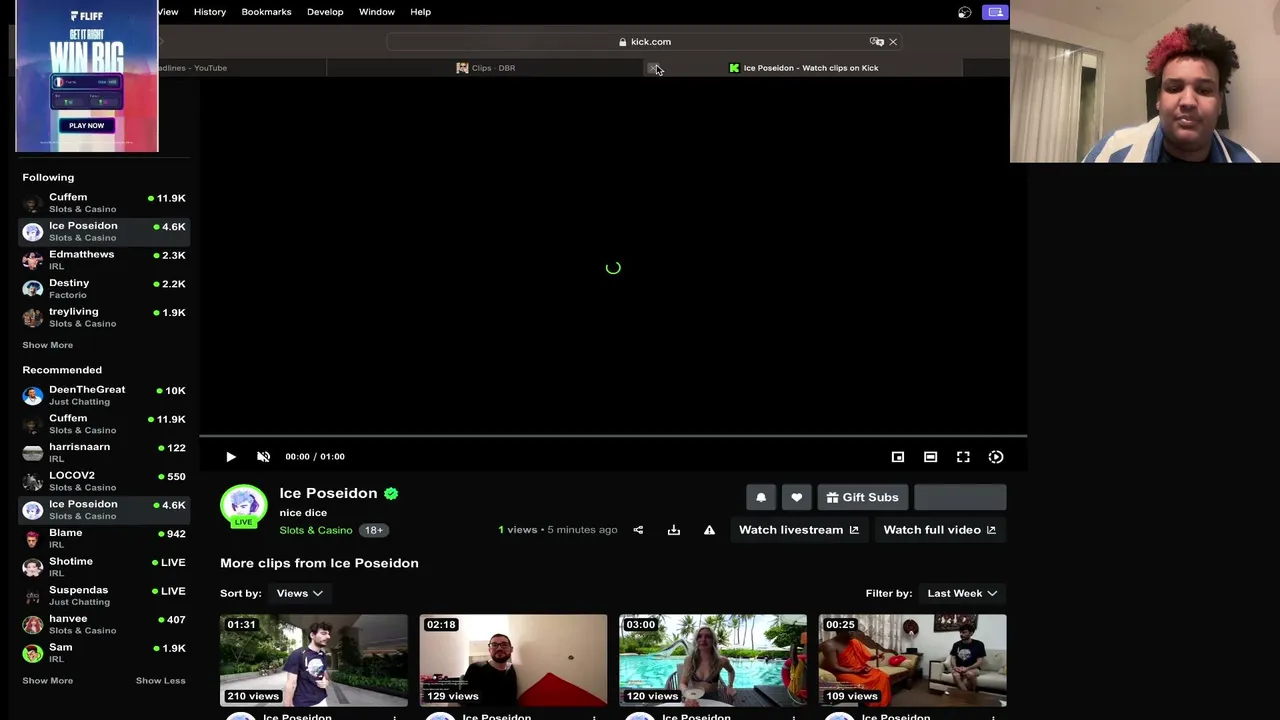Image resolution: width=1280 pixels, height=720 pixels.
Task: Click the Gift Subs button
Action: pyautogui.click(x=862, y=497)
